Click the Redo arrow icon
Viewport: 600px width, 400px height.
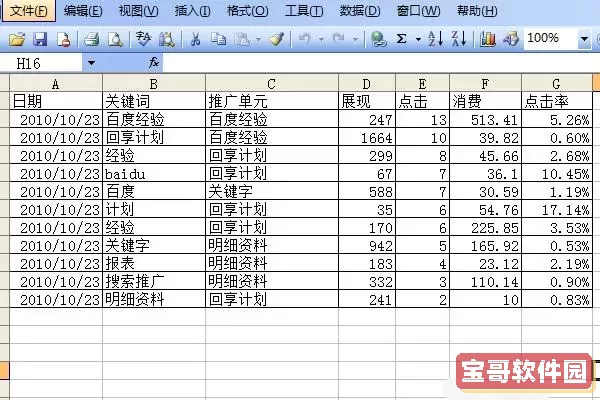[339, 39]
